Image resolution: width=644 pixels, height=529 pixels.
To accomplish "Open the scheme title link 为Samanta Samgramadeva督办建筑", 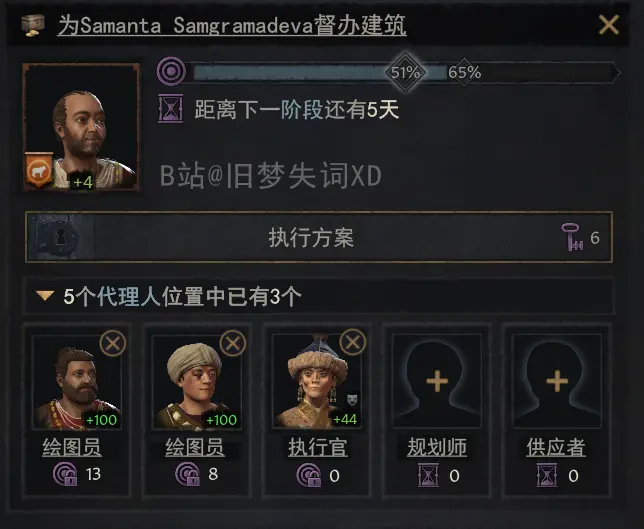I will (232, 25).
